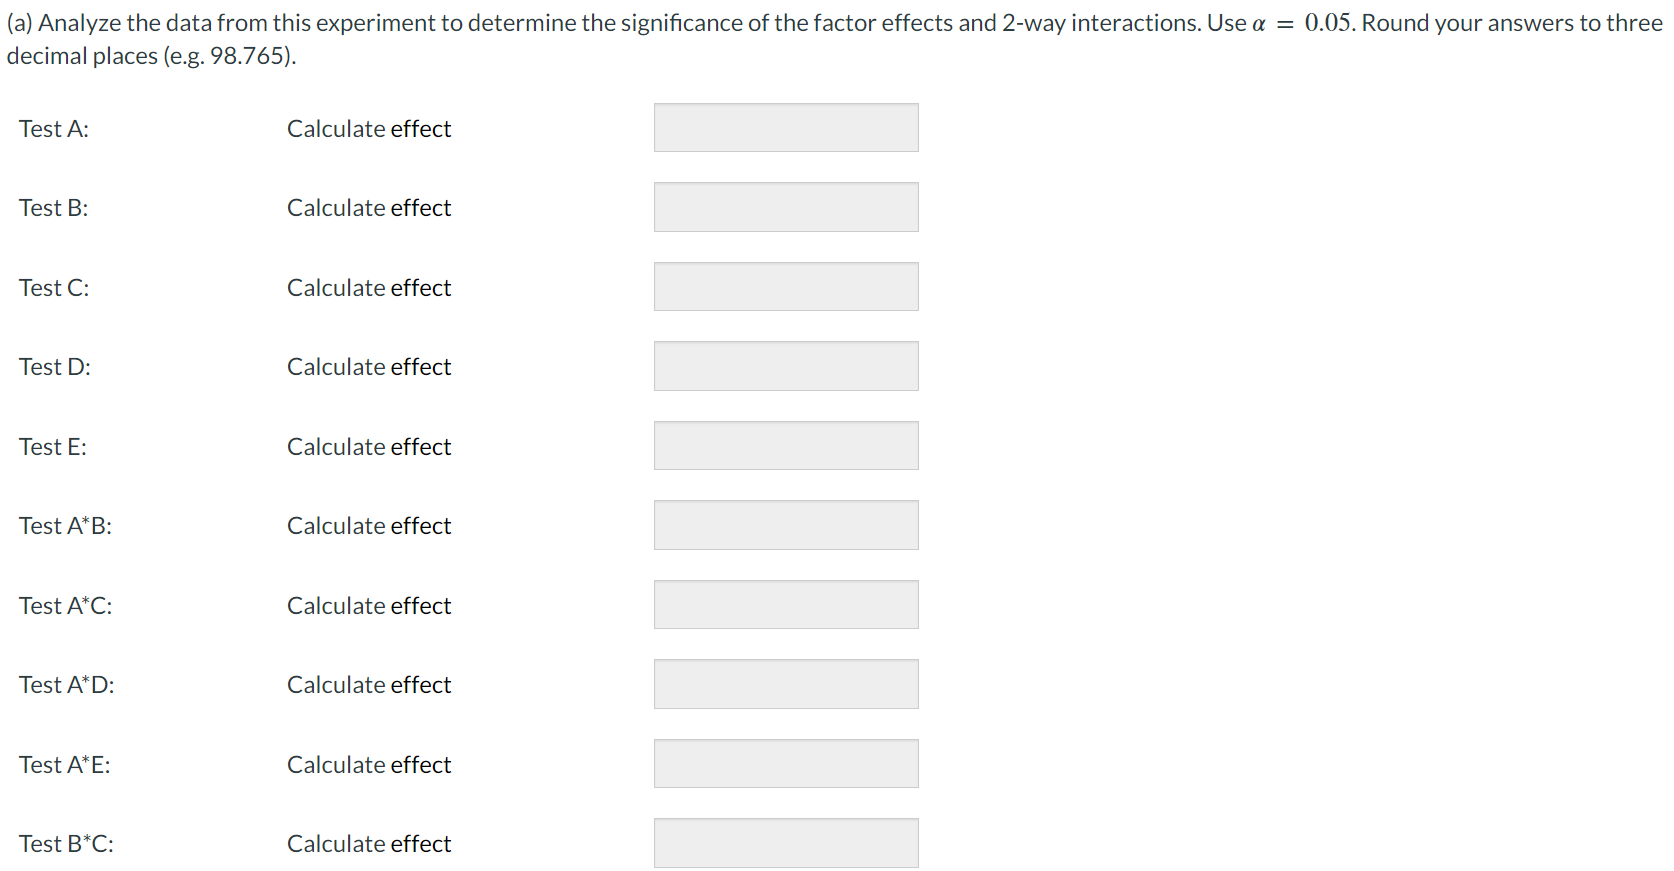1674x871 pixels.
Task: Select 'Calculate effect' text next to Test C
Action: pyautogui.click(x=369, y=288)
